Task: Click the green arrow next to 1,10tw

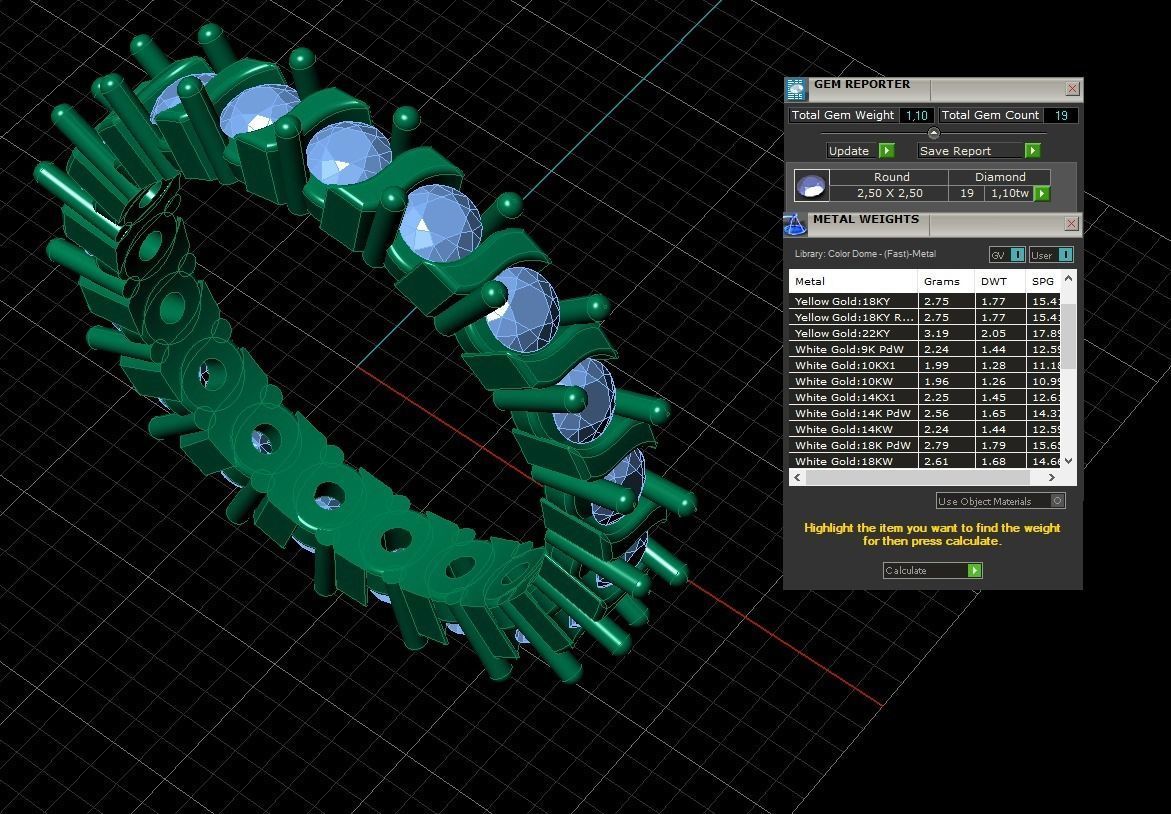Action: coord(1042,193)
